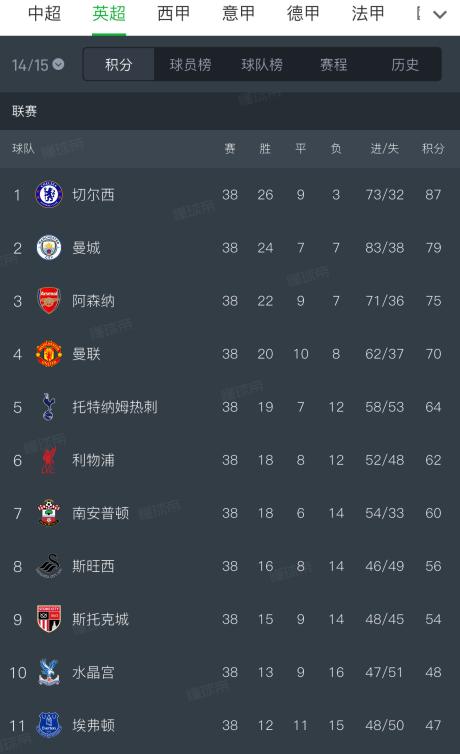Viewport: 460px width, 754px height.
Task: Select the 德甲 league tab
Action: tap(303, 14)
